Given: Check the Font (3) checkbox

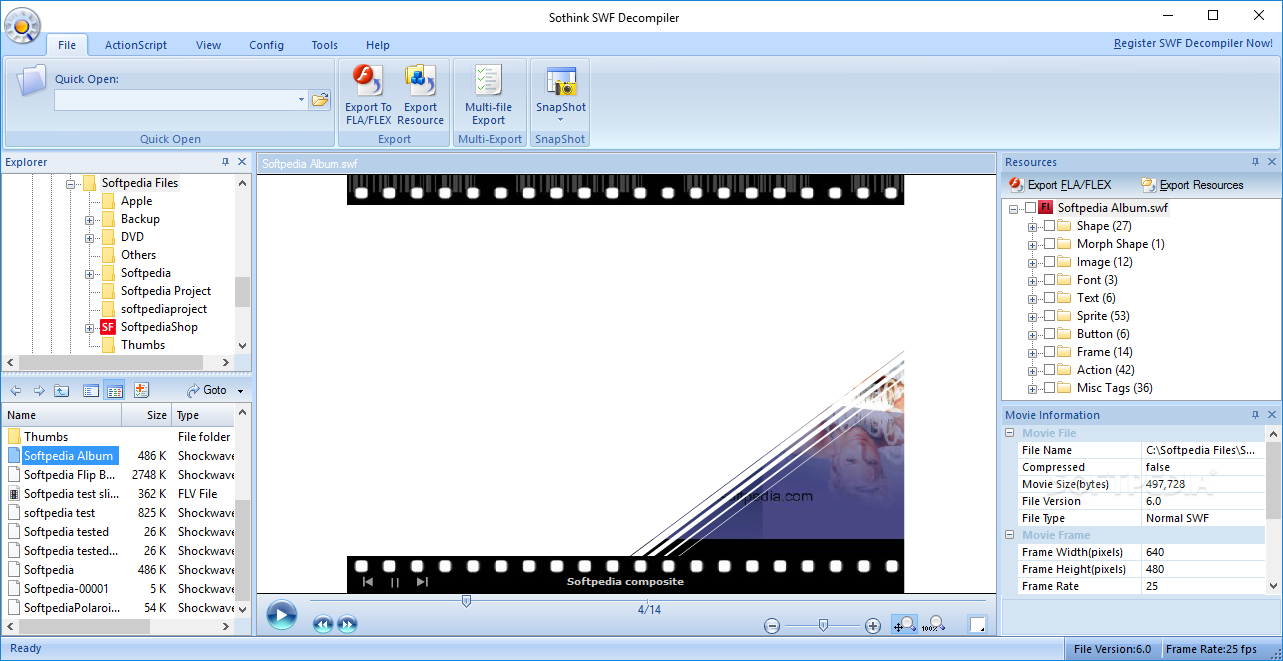Looking at the screenshot, I should pos(1049,280).
